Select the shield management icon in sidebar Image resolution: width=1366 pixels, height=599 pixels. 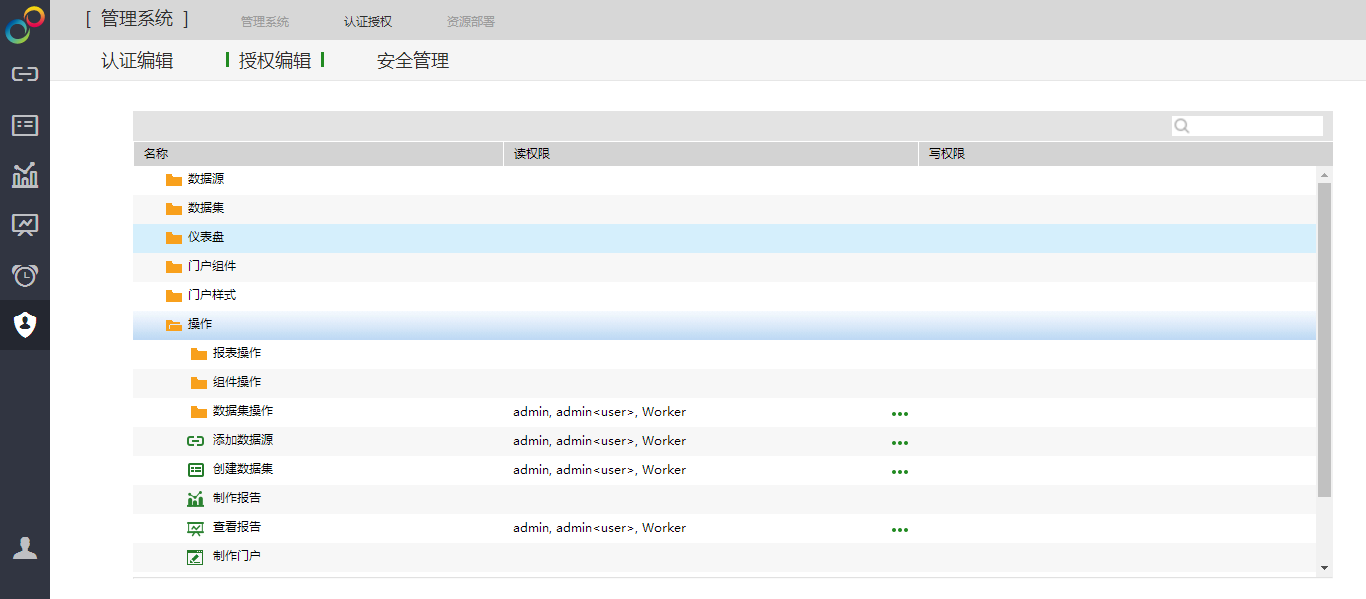click(25, 324)
